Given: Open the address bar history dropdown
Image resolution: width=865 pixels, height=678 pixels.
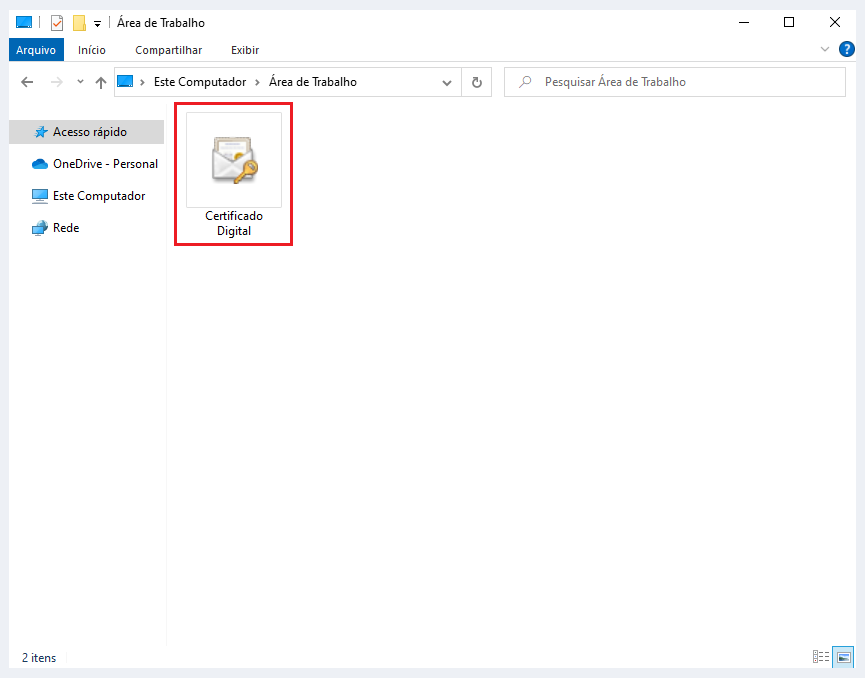Looking at the screenshot, I should point(447,83).
